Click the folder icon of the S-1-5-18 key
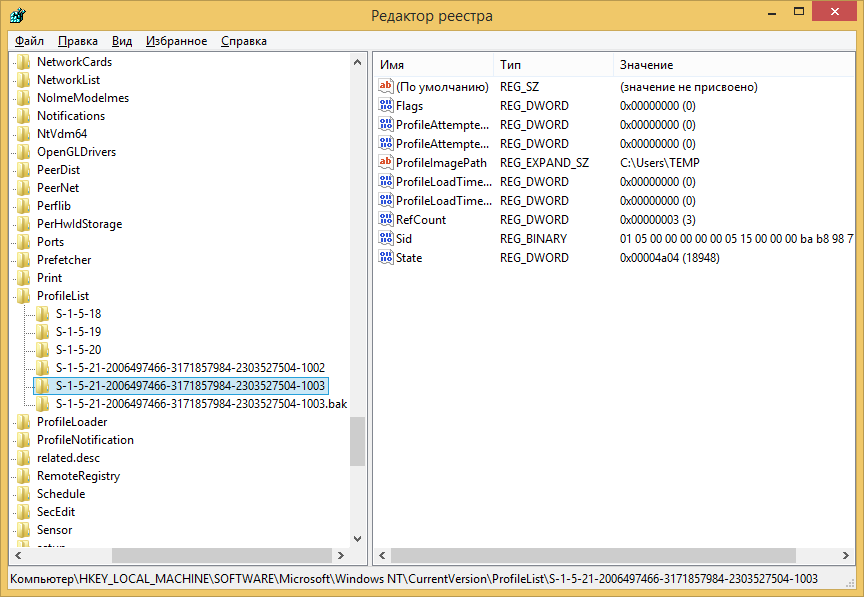This screenshot has height=597, width=864. [x=42, y=313]
